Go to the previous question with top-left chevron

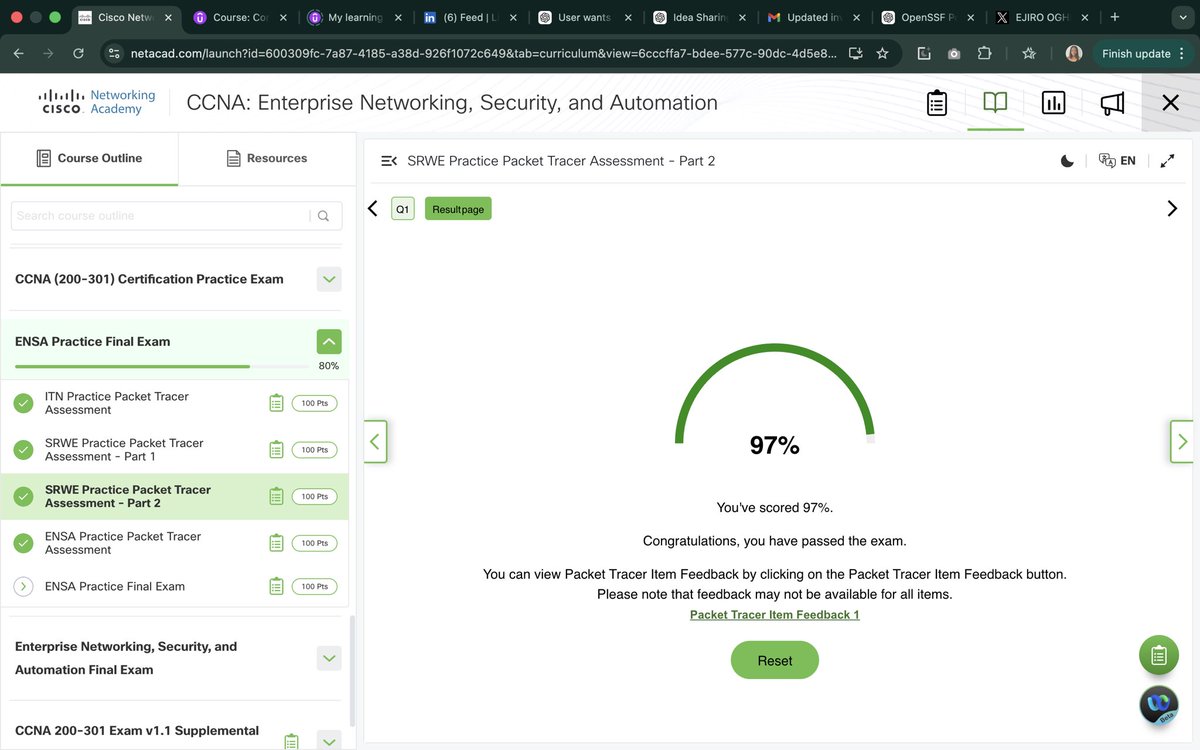373,208
